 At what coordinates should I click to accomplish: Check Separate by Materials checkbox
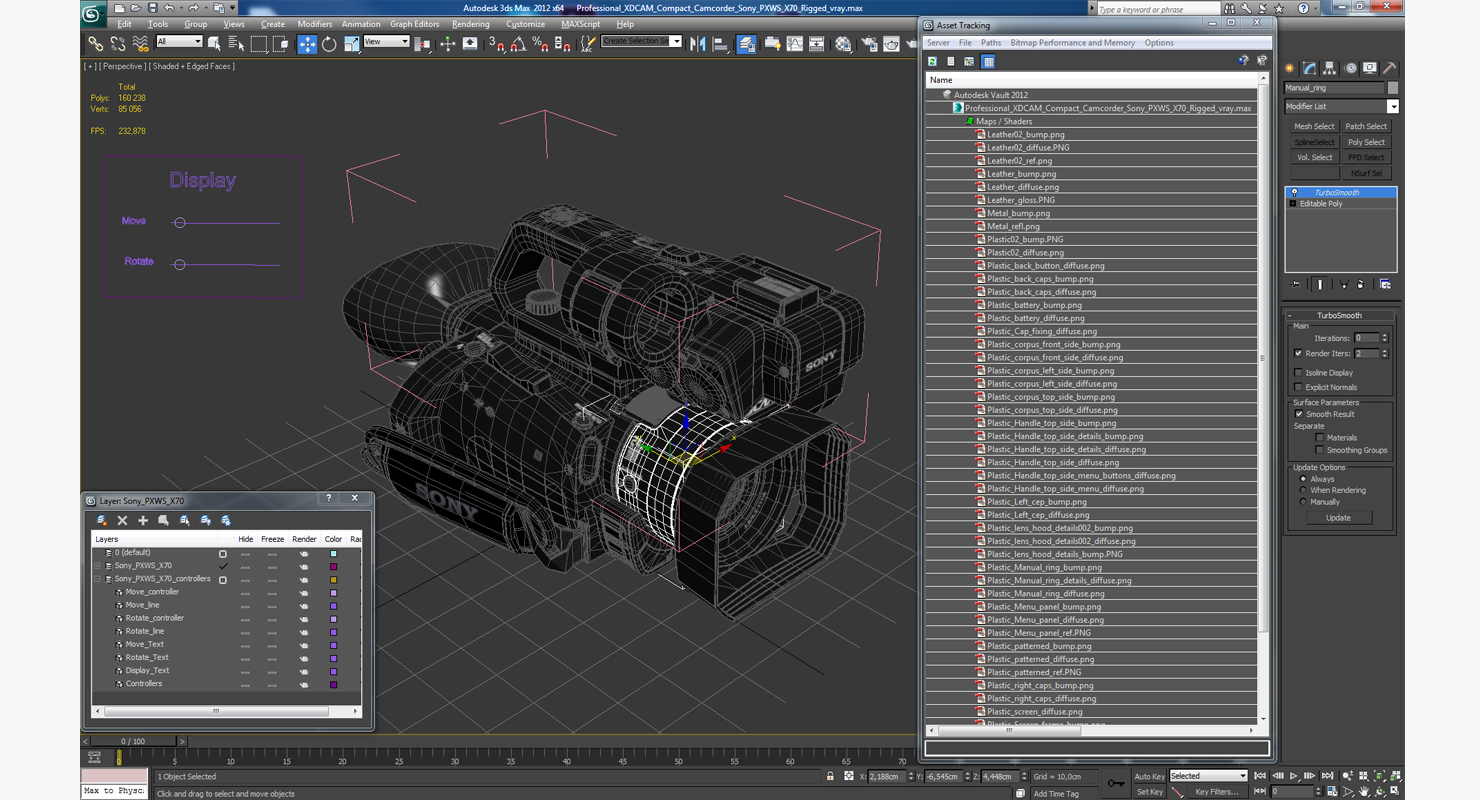click(1320, 437)
